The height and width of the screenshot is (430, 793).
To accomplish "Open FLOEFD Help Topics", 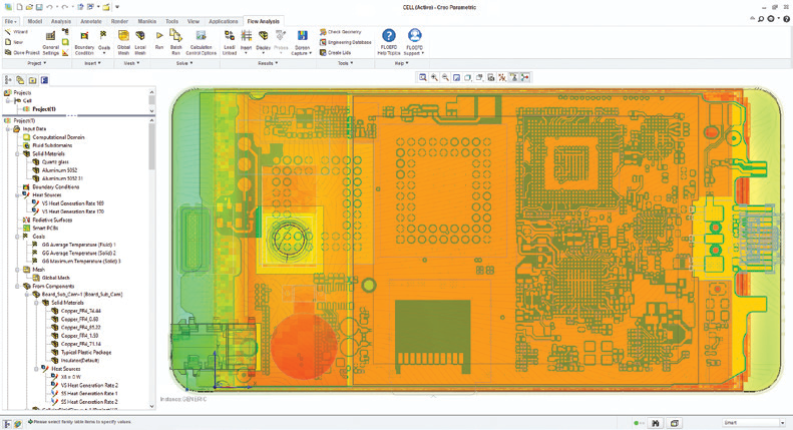I will coord(389,39).
